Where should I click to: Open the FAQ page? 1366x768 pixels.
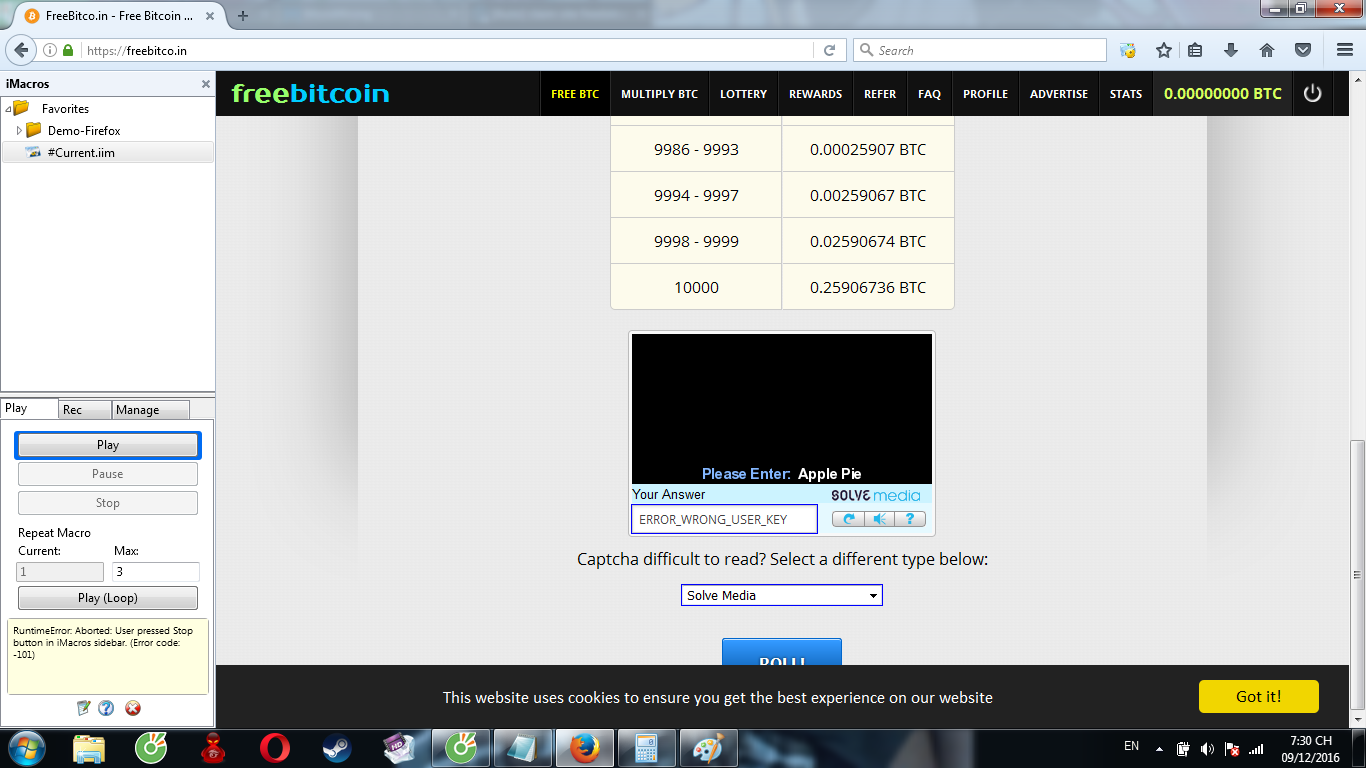point(930,94)
